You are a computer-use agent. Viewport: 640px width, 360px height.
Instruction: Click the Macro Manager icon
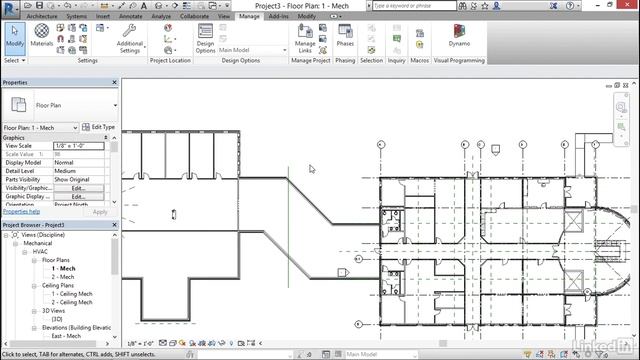[420, 33]
